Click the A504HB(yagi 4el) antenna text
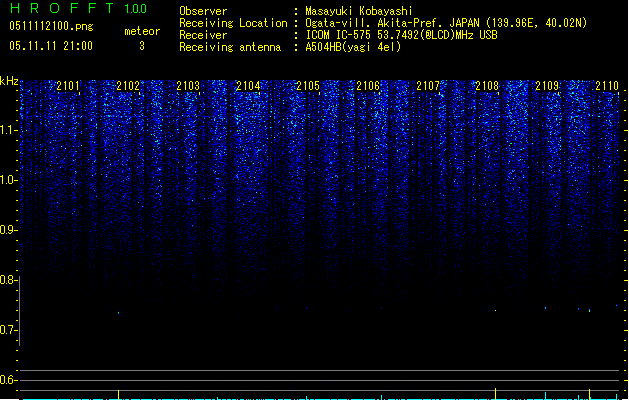The width and height of the screenshot is (629, 400). [353, 47]
